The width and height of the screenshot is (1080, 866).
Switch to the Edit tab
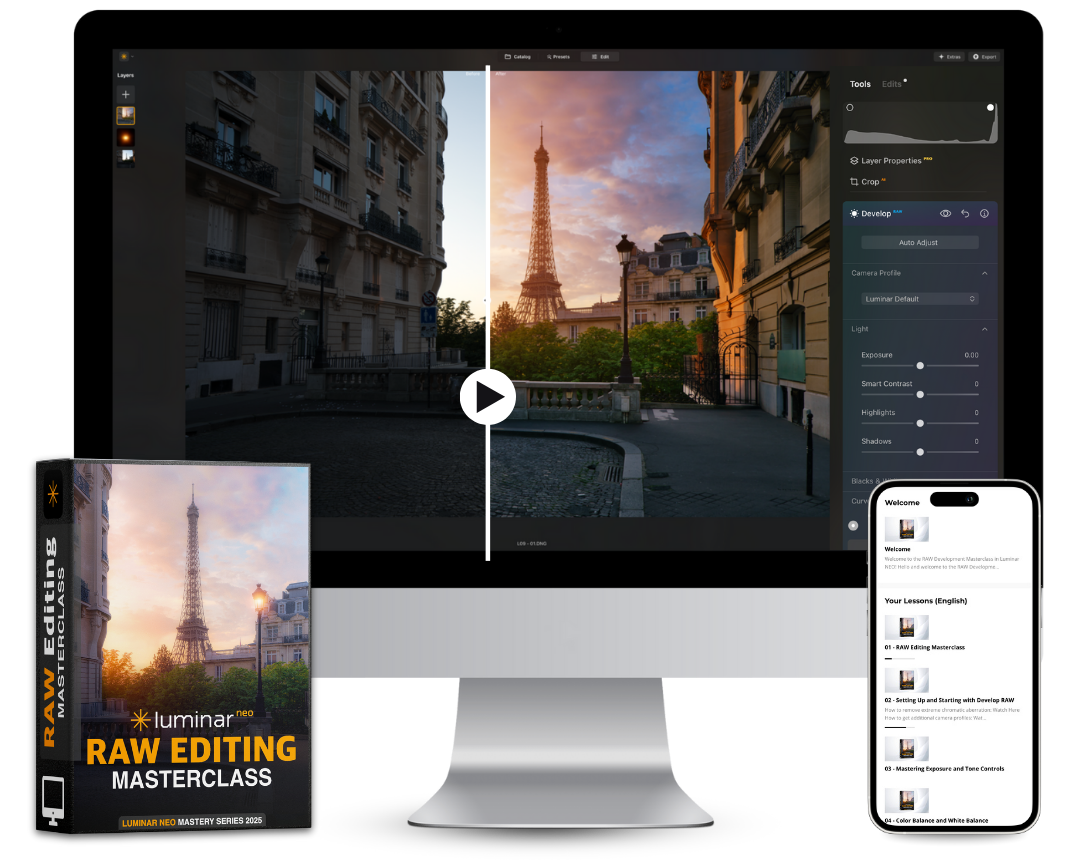[x=601, y=56]
